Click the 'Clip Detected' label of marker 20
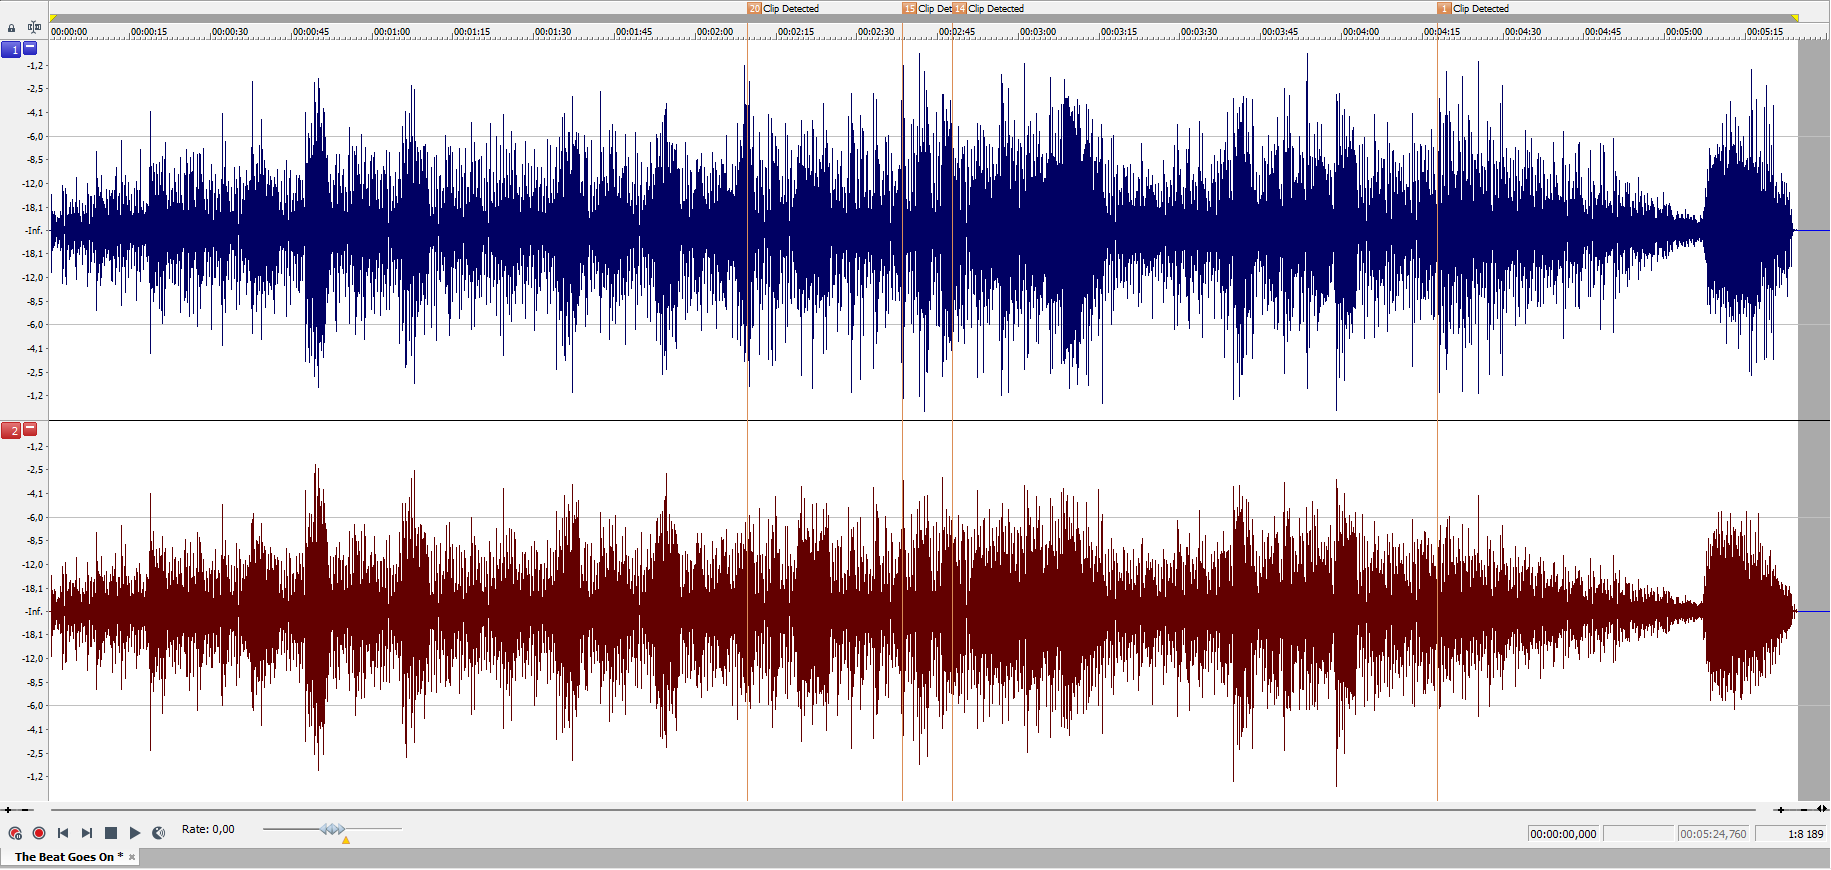 (x=791, y=9)
